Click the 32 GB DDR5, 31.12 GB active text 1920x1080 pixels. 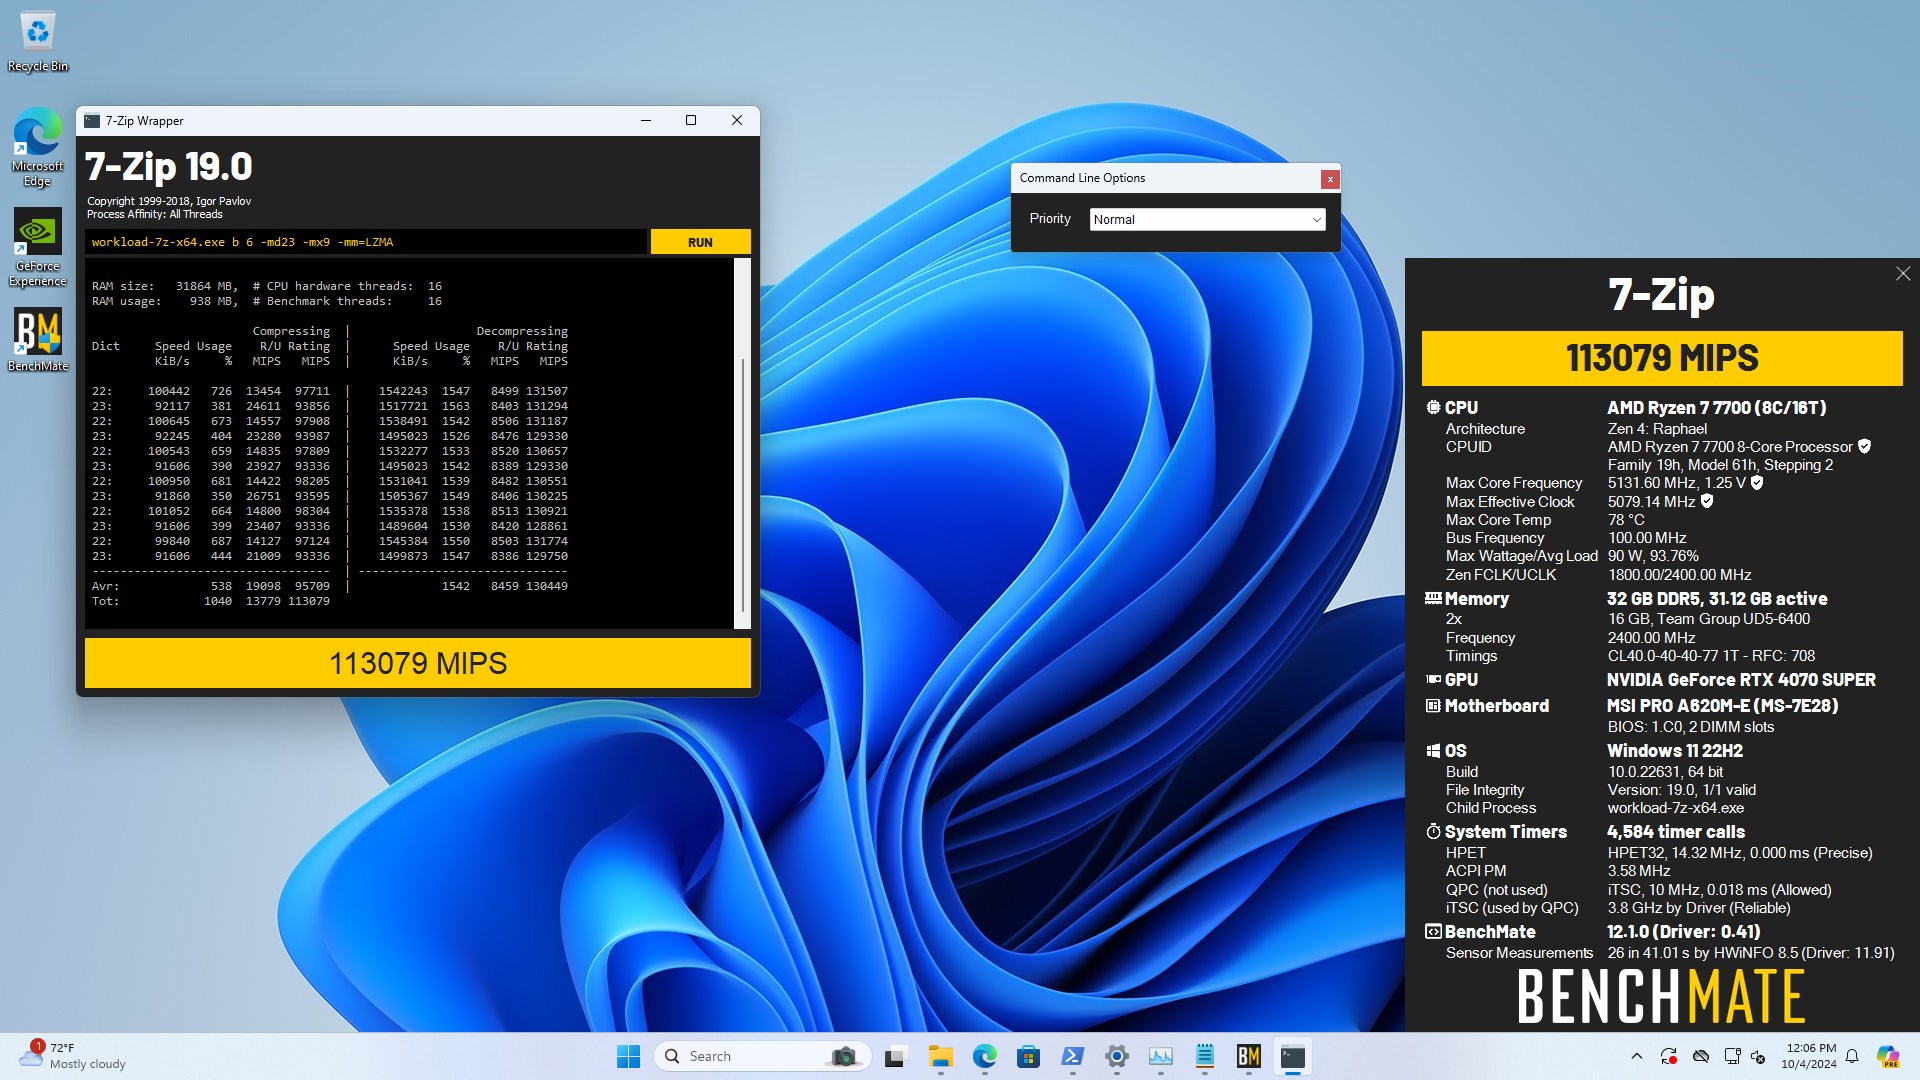[1717, 599]
